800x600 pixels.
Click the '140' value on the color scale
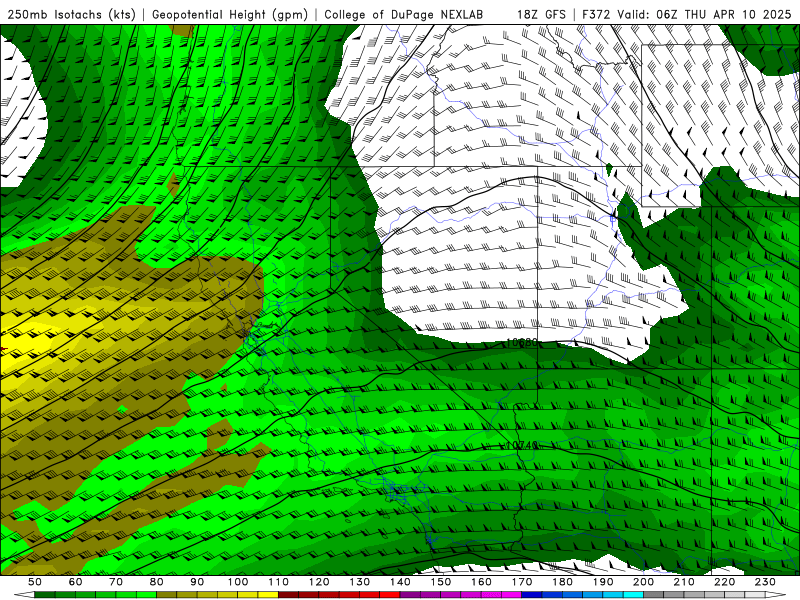click(x=400, y=582)
